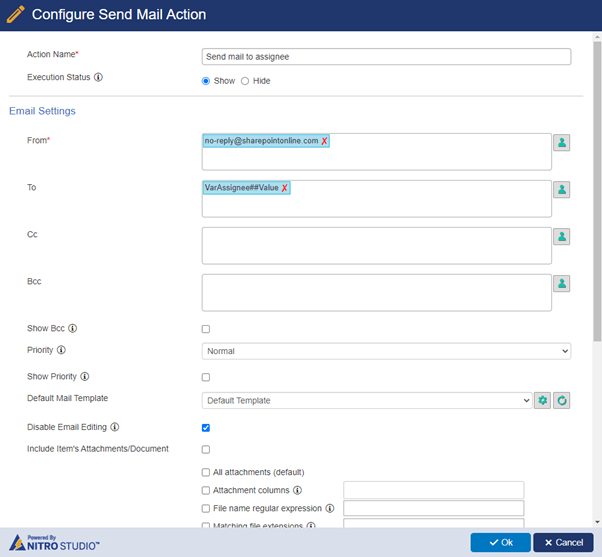Viewport: 602px width, 557px height.
Task: Select the Hide execution status option
Action: 245,81
